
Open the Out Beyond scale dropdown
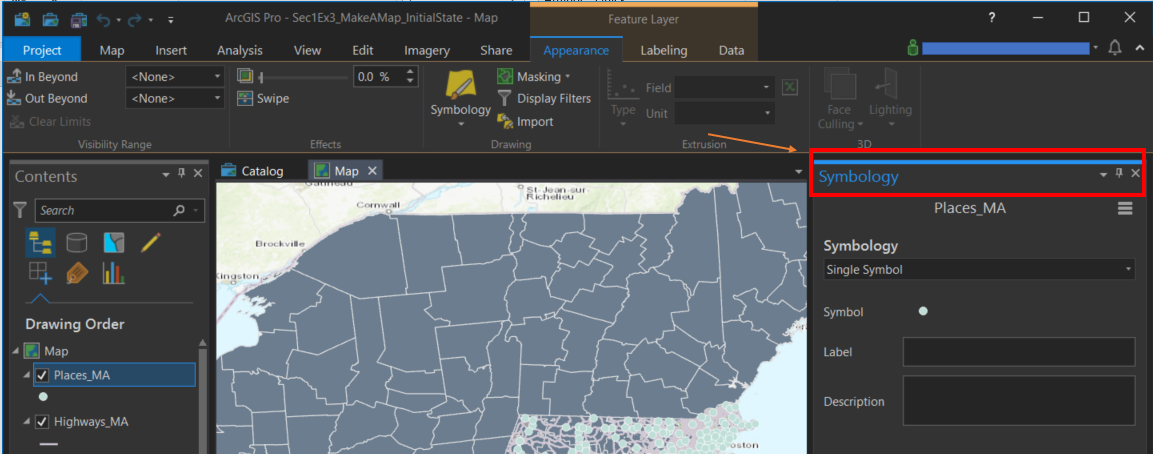click(175, 98)
